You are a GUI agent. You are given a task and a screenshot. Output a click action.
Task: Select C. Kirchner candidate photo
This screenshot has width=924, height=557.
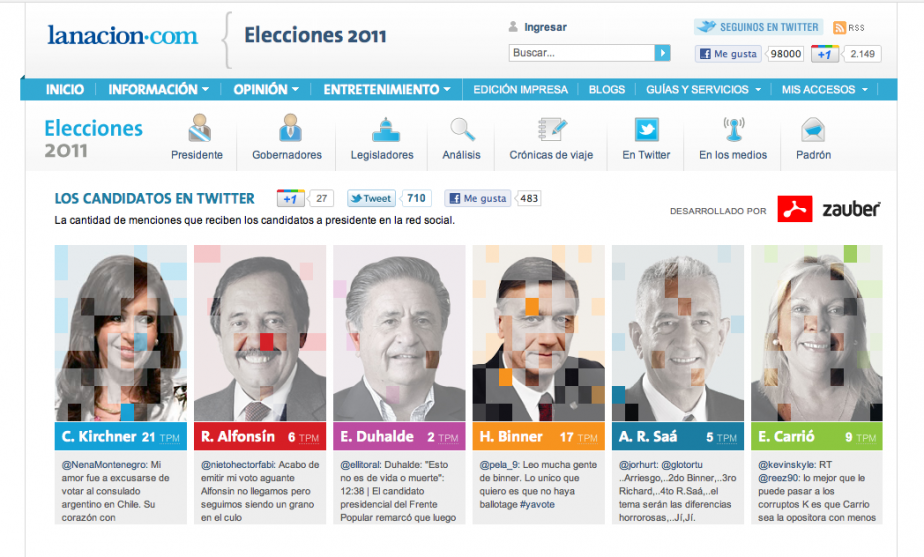pyautogui.click(x=121, y=333)
